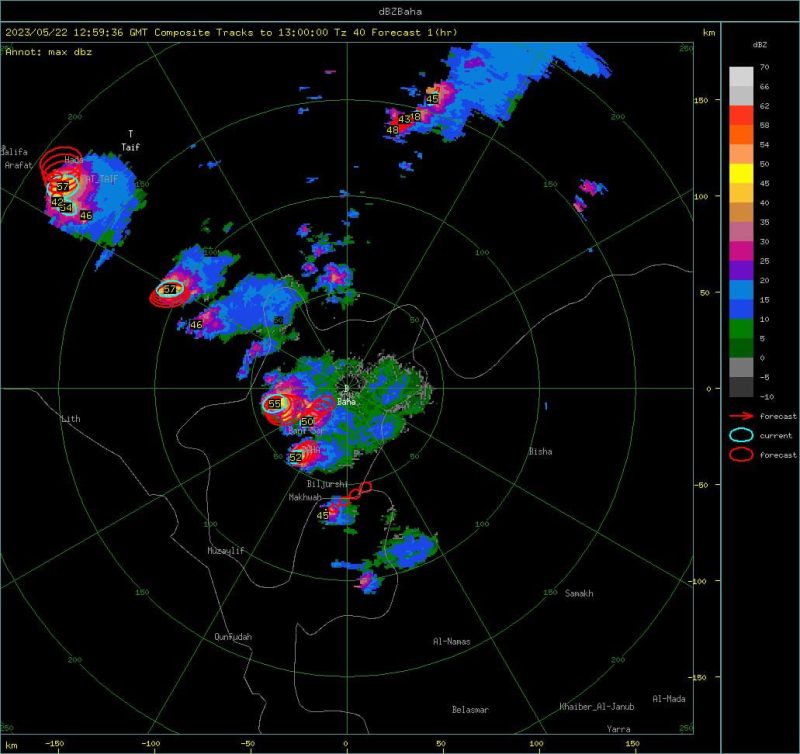Select the storm cell marker labeled 55
Screen dimensions: 800x754
tap(274, 404)
